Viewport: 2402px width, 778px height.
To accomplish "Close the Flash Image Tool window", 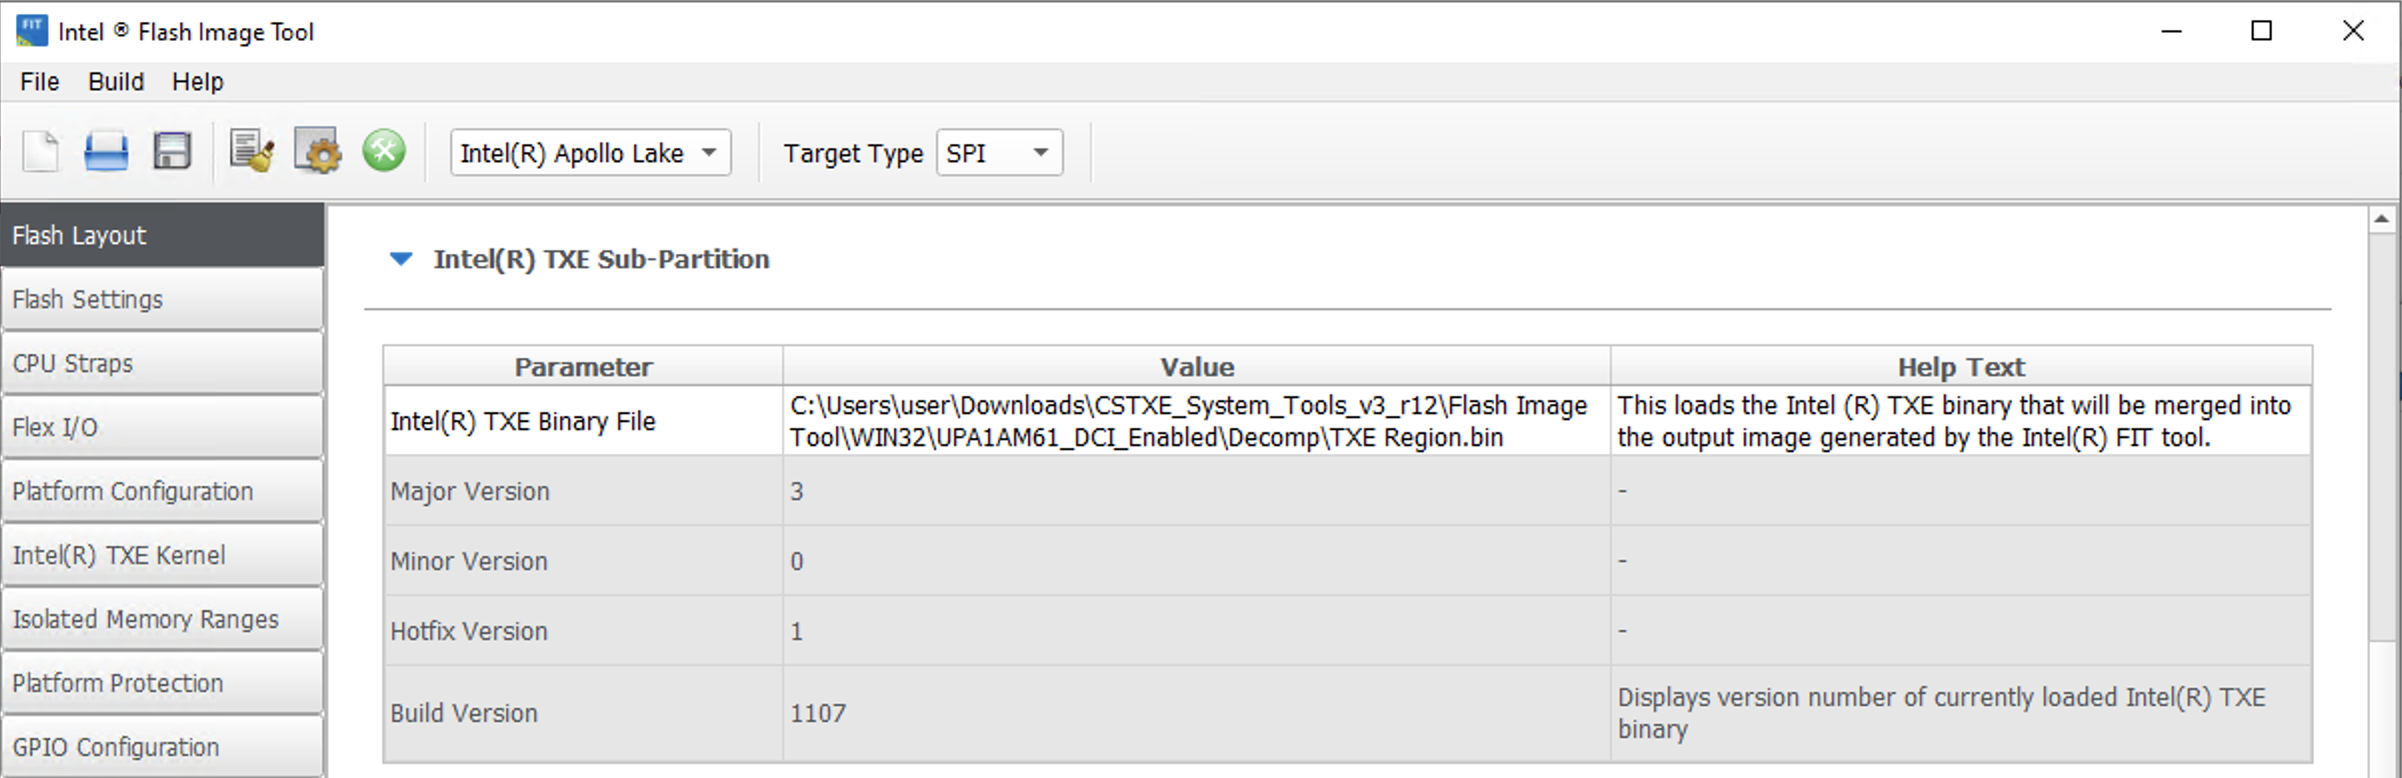I will coord(2353,31).
